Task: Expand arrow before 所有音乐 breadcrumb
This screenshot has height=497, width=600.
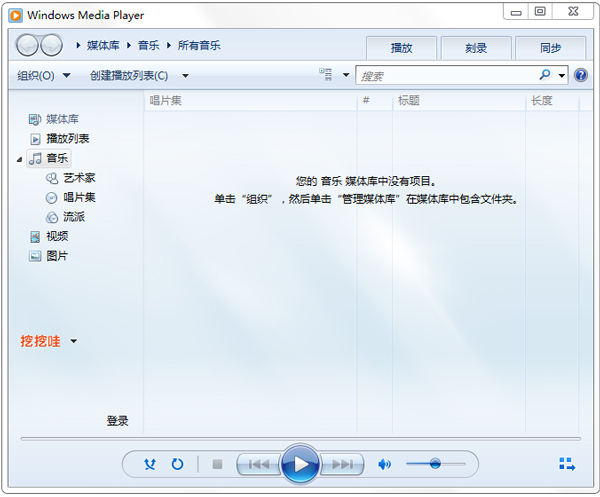Action: point(169,46)
